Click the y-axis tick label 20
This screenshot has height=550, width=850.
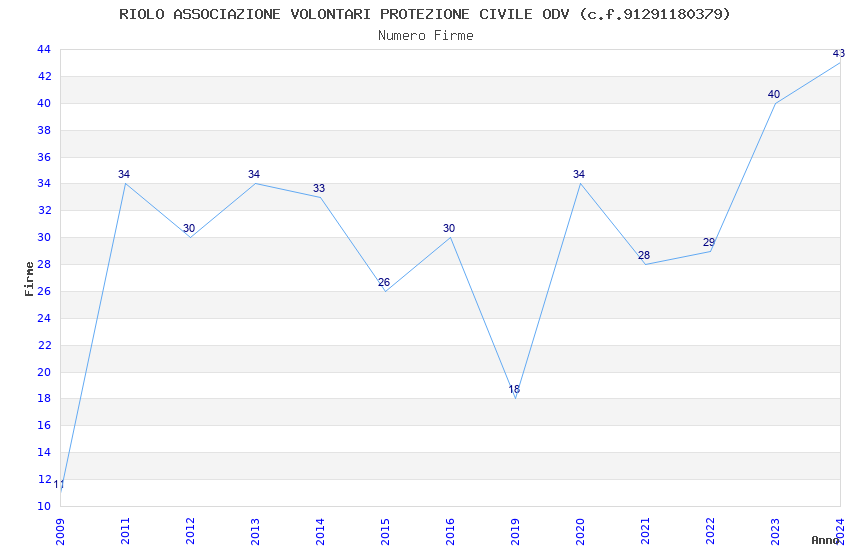coord(44,372)
